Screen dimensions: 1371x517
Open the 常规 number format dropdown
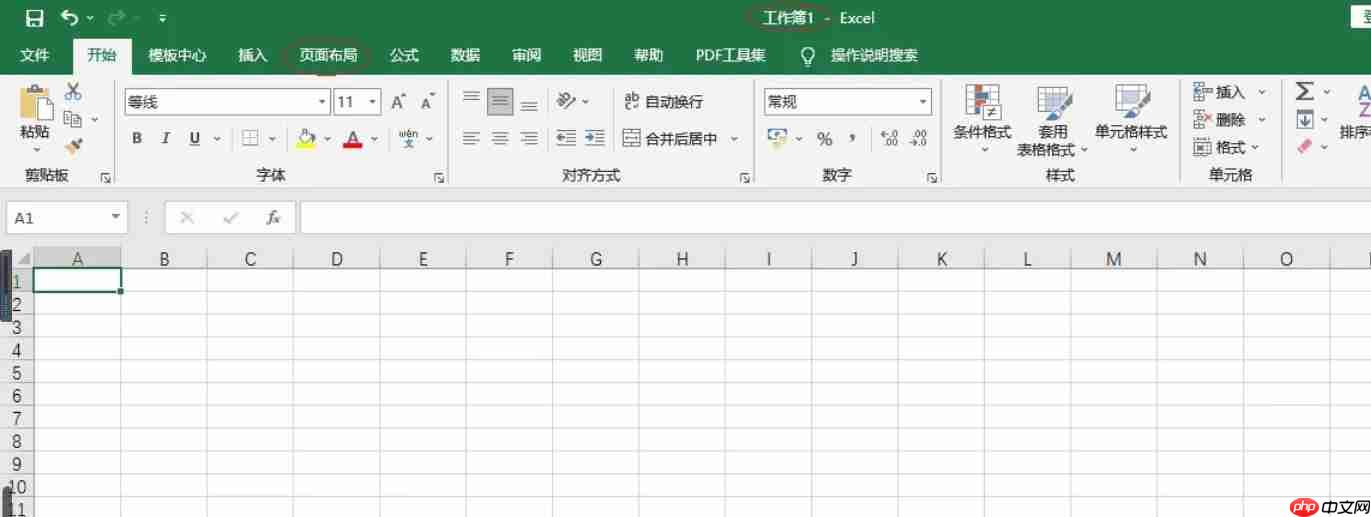[x=922, y=102]
